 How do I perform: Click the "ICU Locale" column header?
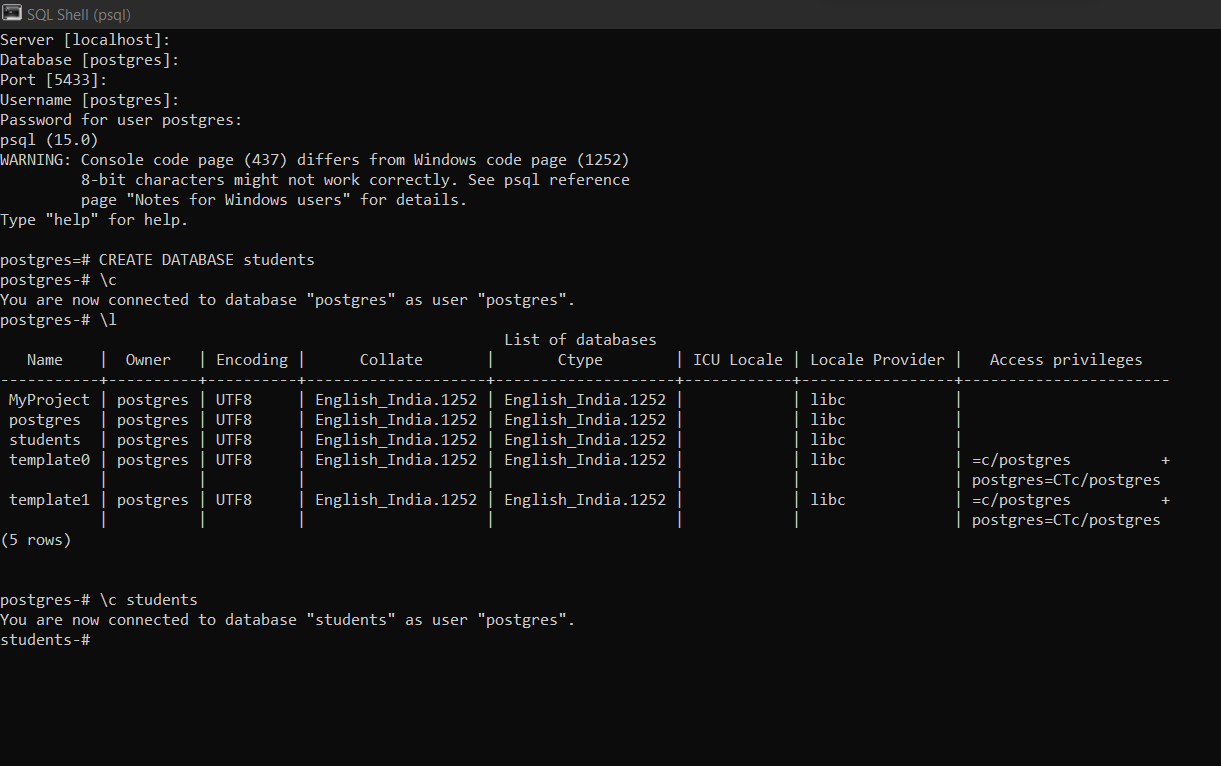(x=738, y=360)
